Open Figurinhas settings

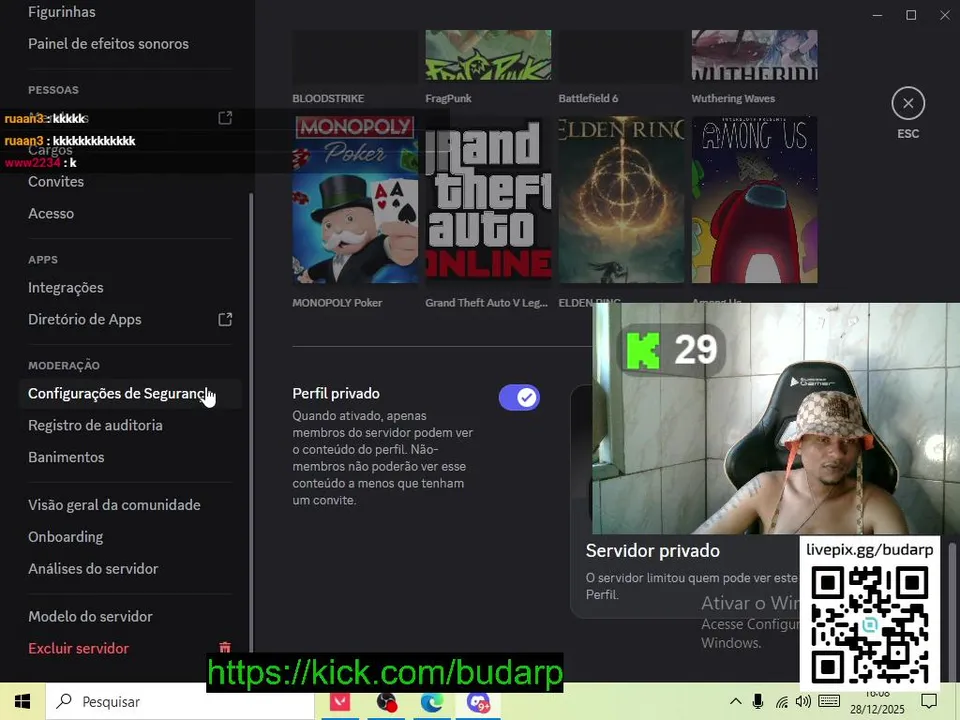pyautogui.click(x=62, y=12)
